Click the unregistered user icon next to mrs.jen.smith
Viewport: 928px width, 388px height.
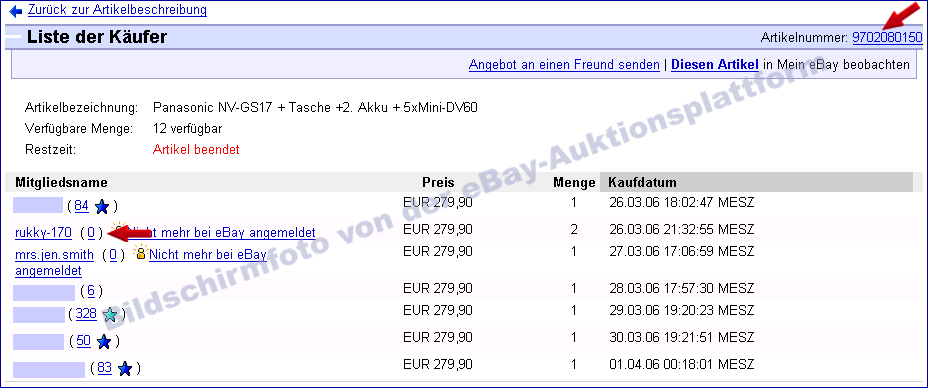(x=140, y=253)
